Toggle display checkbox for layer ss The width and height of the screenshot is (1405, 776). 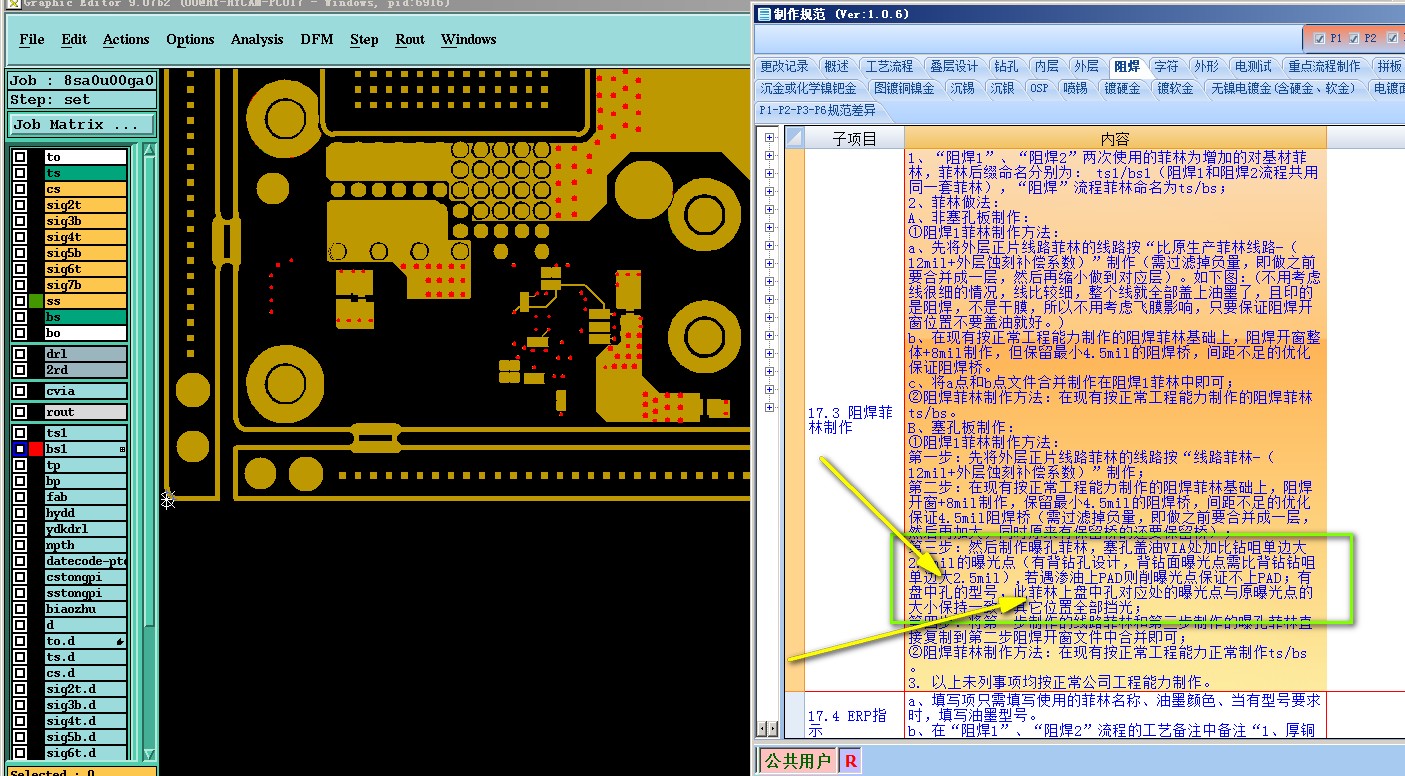click(20, 301)
